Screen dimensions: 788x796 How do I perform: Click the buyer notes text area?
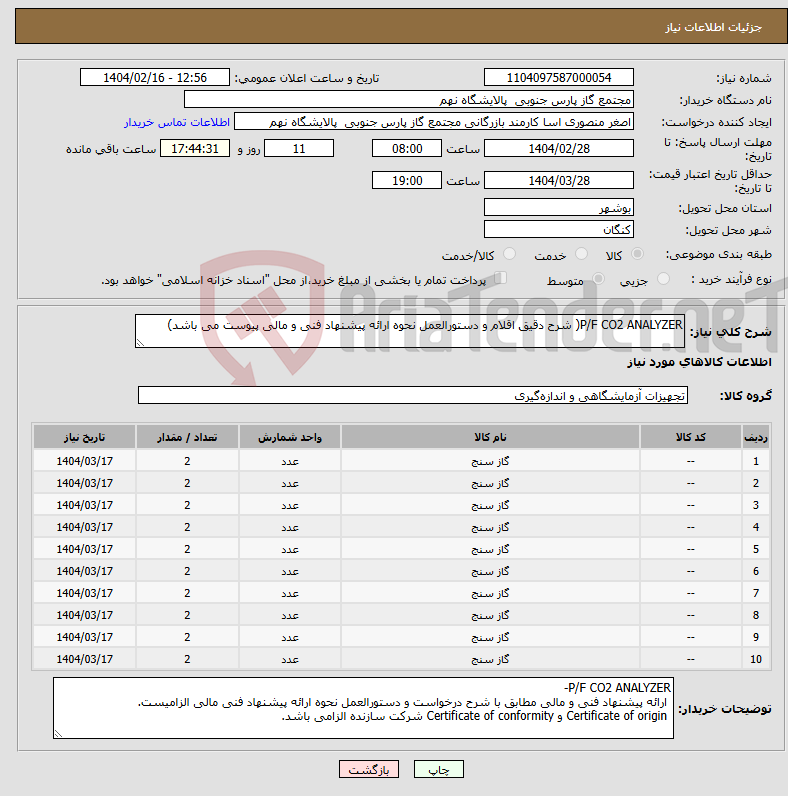tap(364, 708)
